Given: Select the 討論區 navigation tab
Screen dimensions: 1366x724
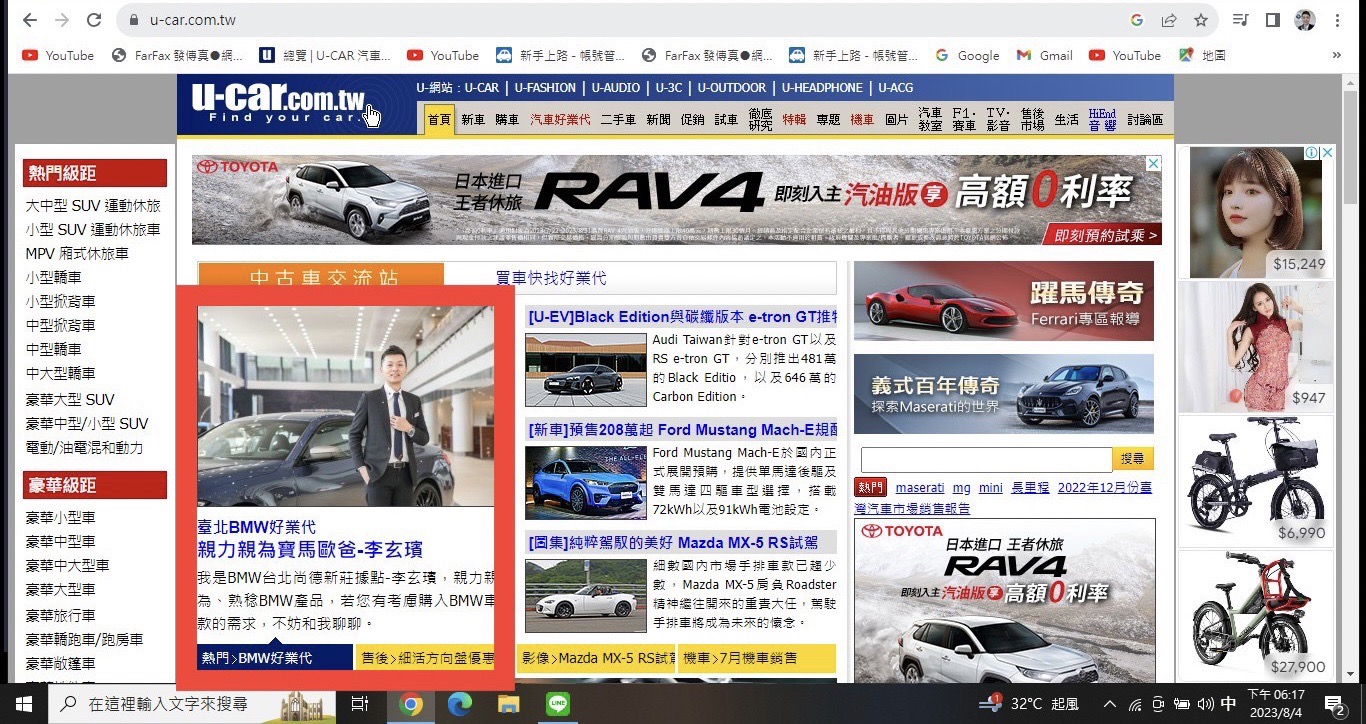Looking at the screenshot, I should coord(1145,119).
